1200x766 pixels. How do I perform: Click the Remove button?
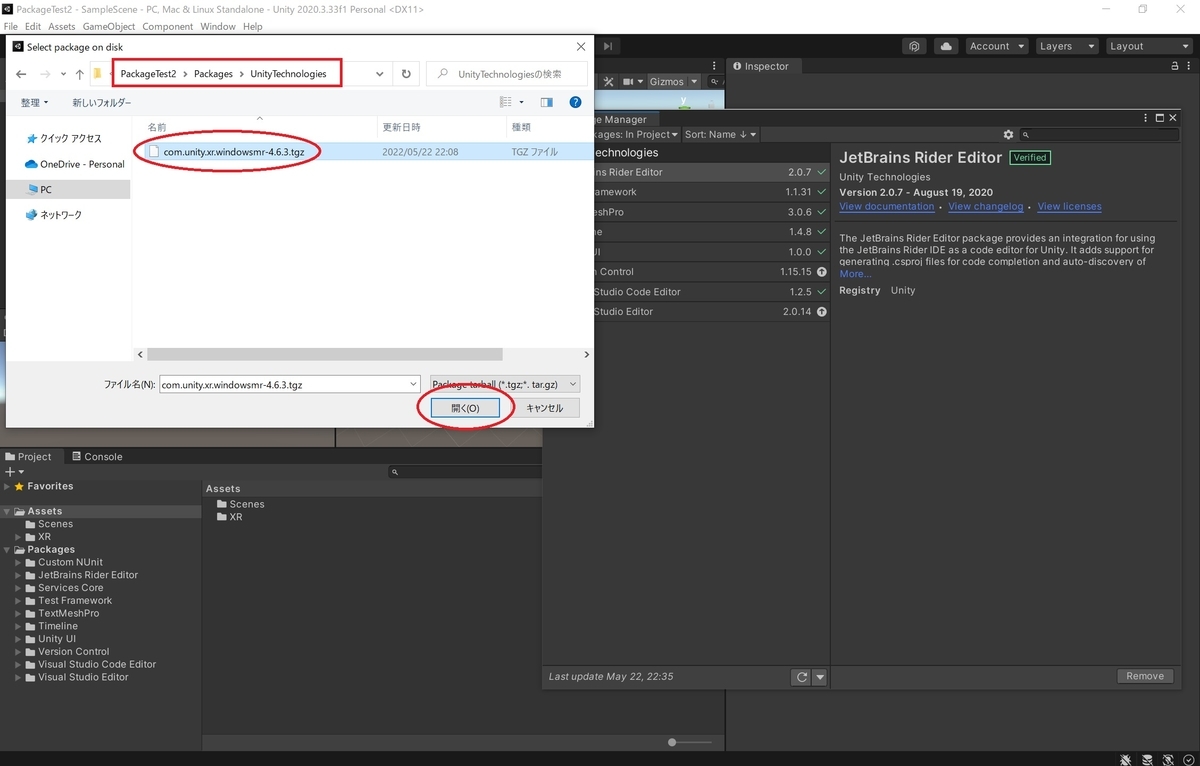(1144, 676)
